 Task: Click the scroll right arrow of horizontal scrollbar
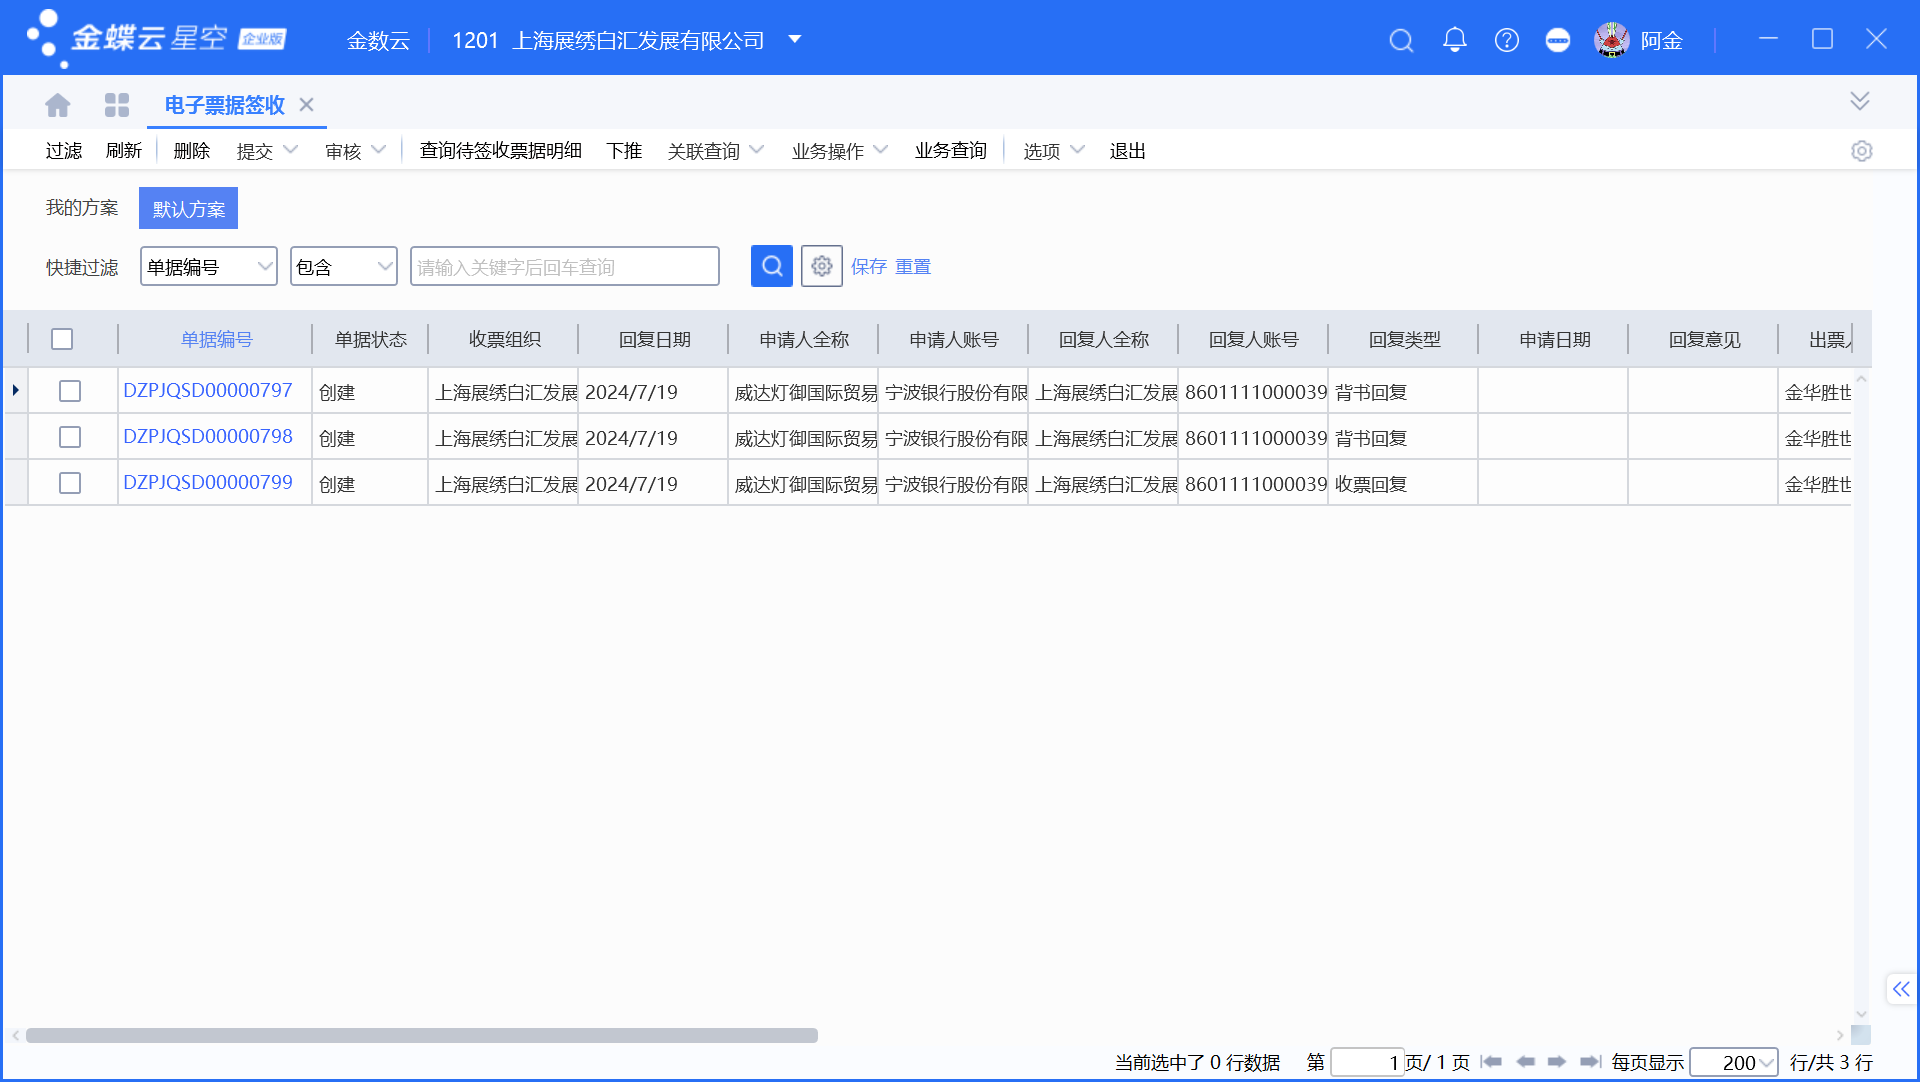(x=1840, y=1035)
